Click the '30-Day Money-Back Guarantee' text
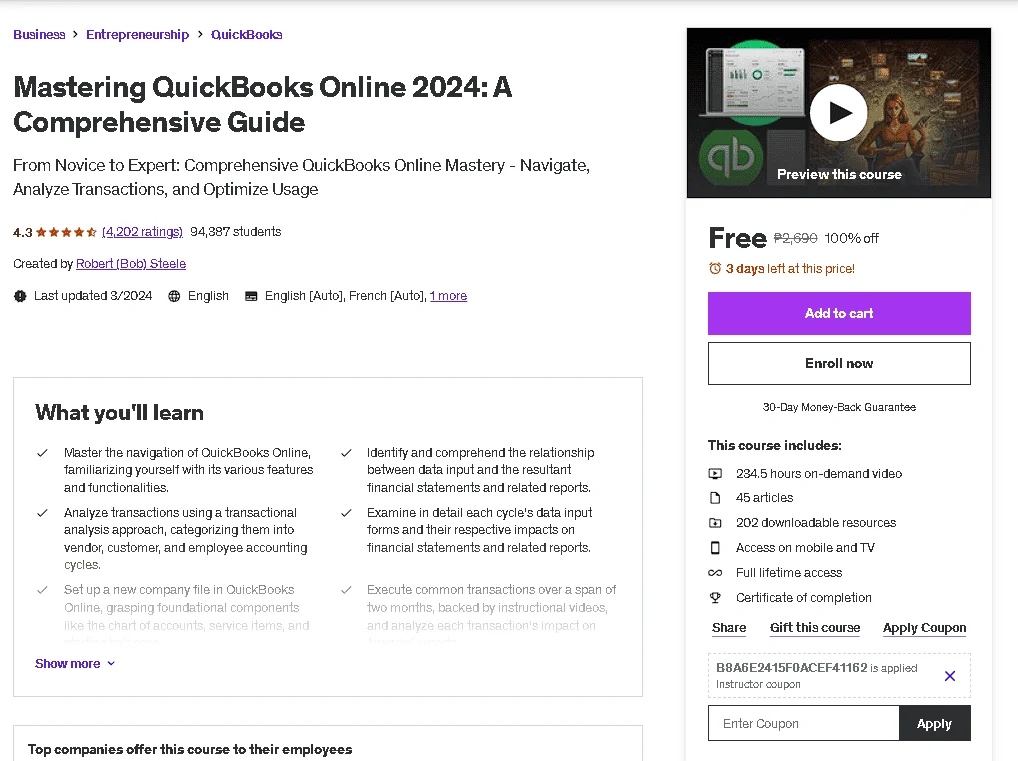 pos(839,407)
